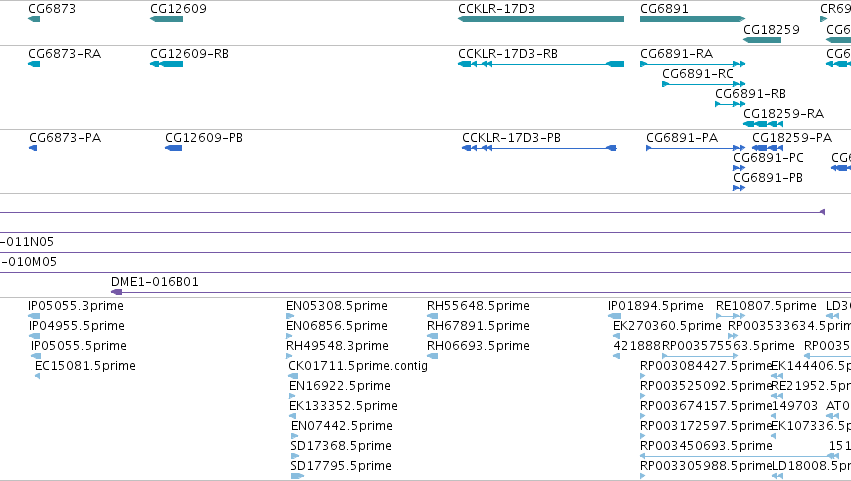This screenshot has width=851, height=481.
Task: Click EST IP05055.3prime
Action: pos(76,306)
